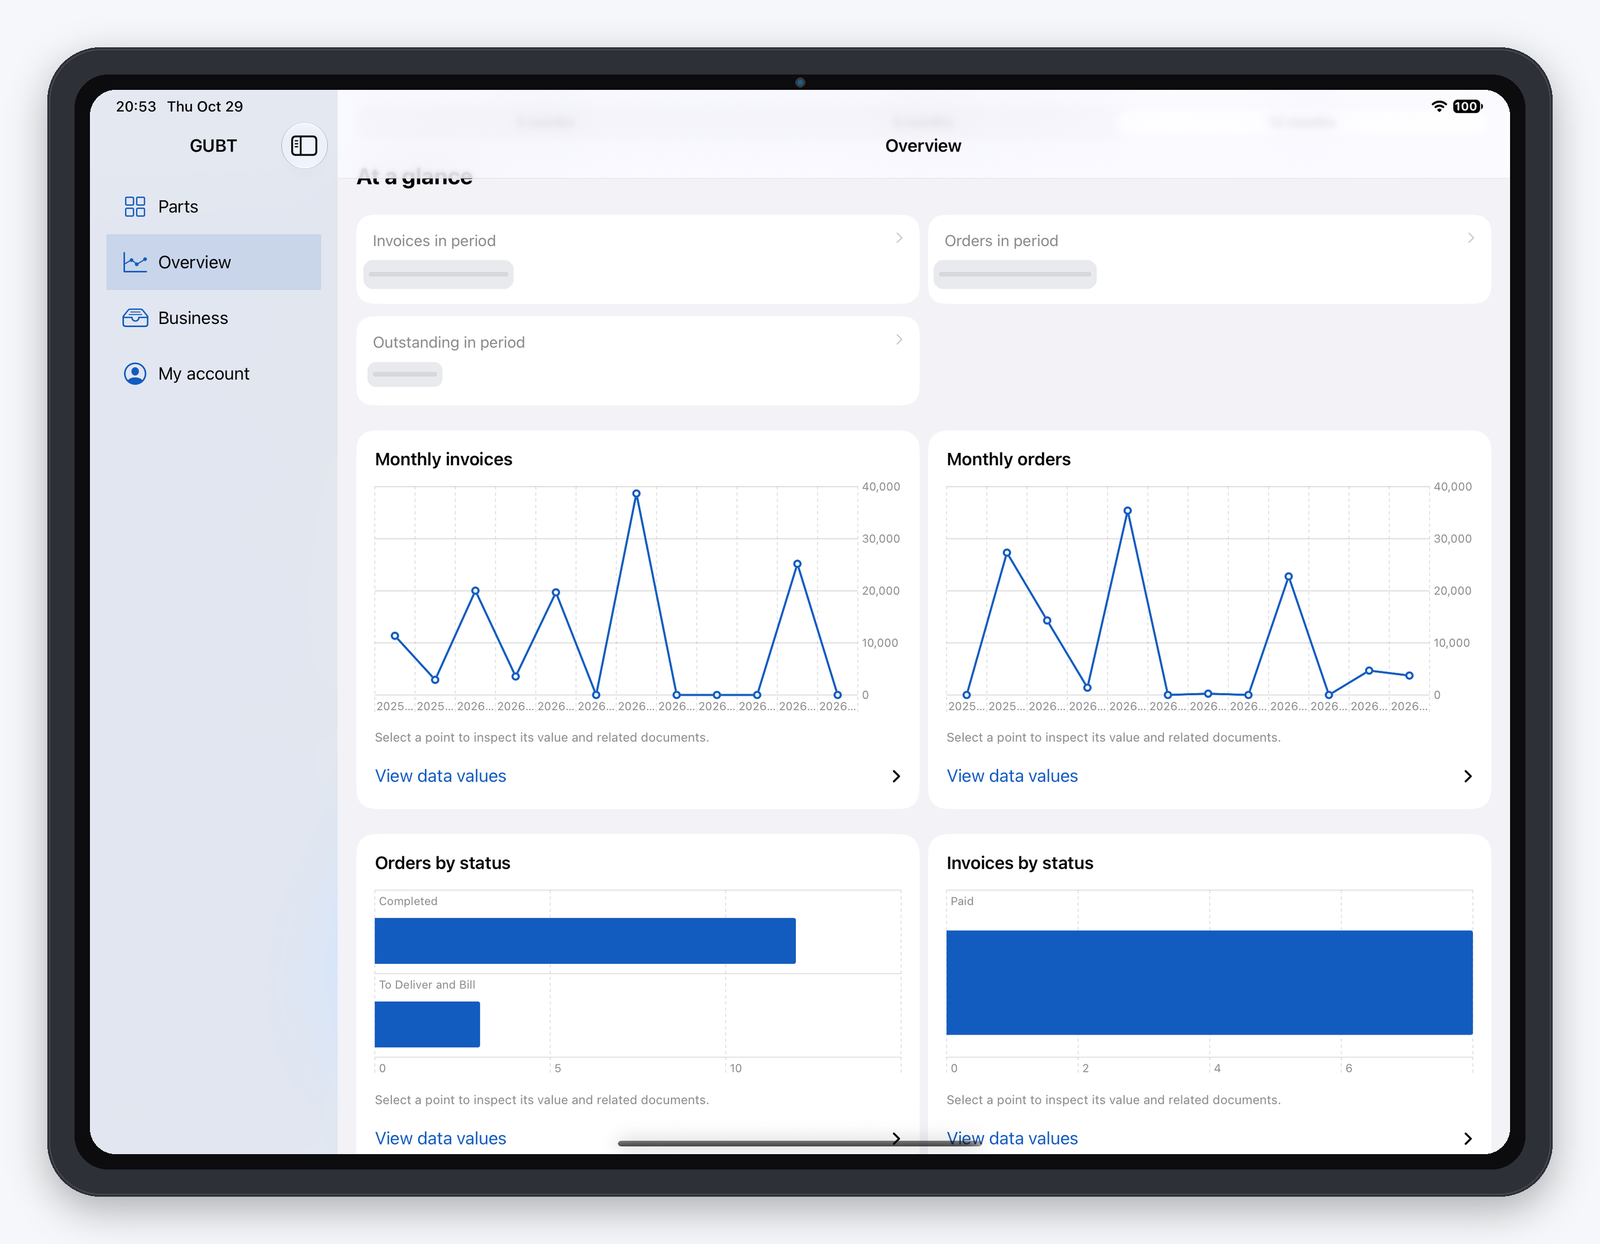The image size is (1600, 1244).
Task: Open the Invoices in period card
Action: coord(638,259)
